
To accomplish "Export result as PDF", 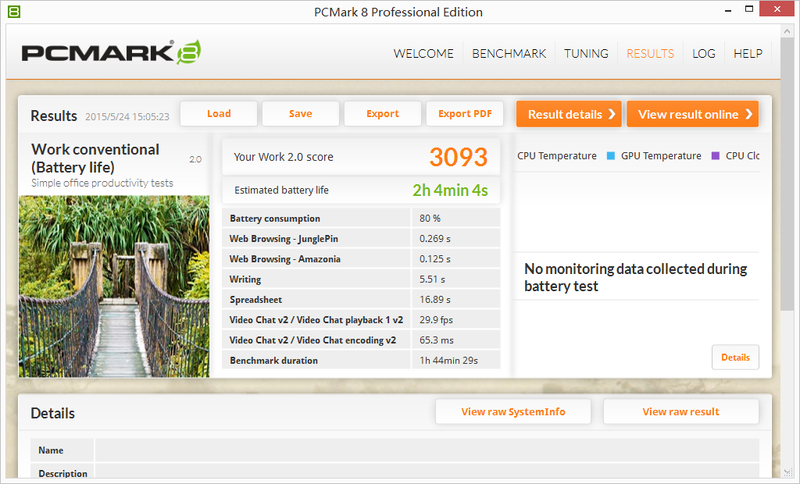I will (465, 114).
